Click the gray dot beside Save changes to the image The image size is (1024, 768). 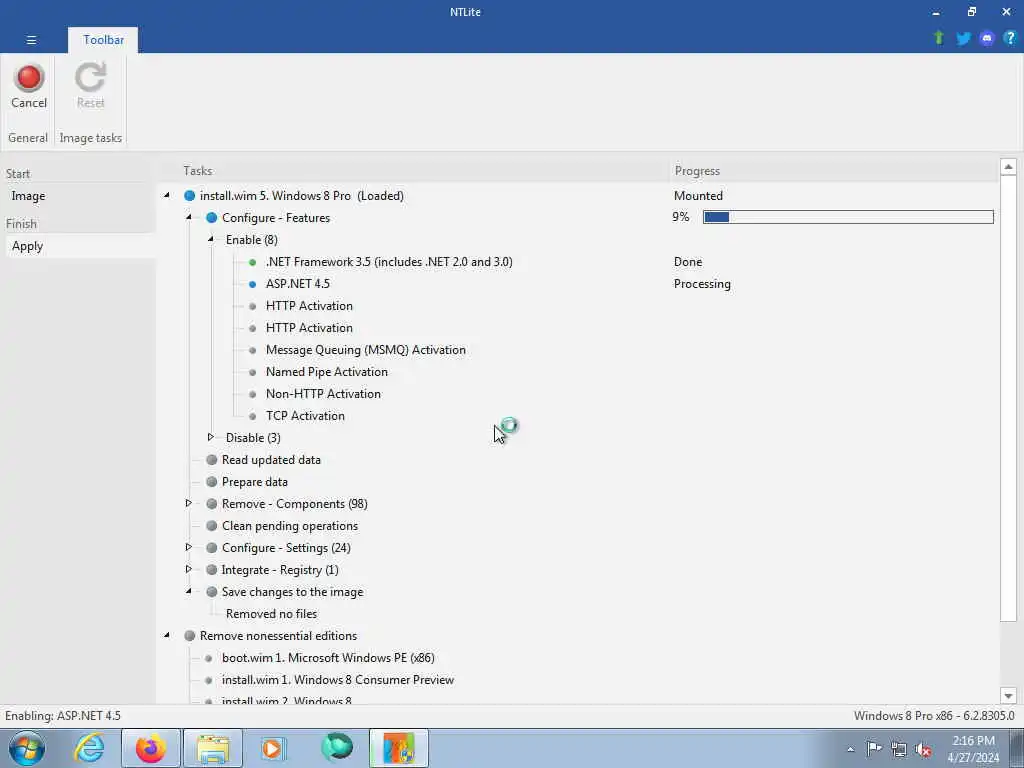[x=212, y=592]
